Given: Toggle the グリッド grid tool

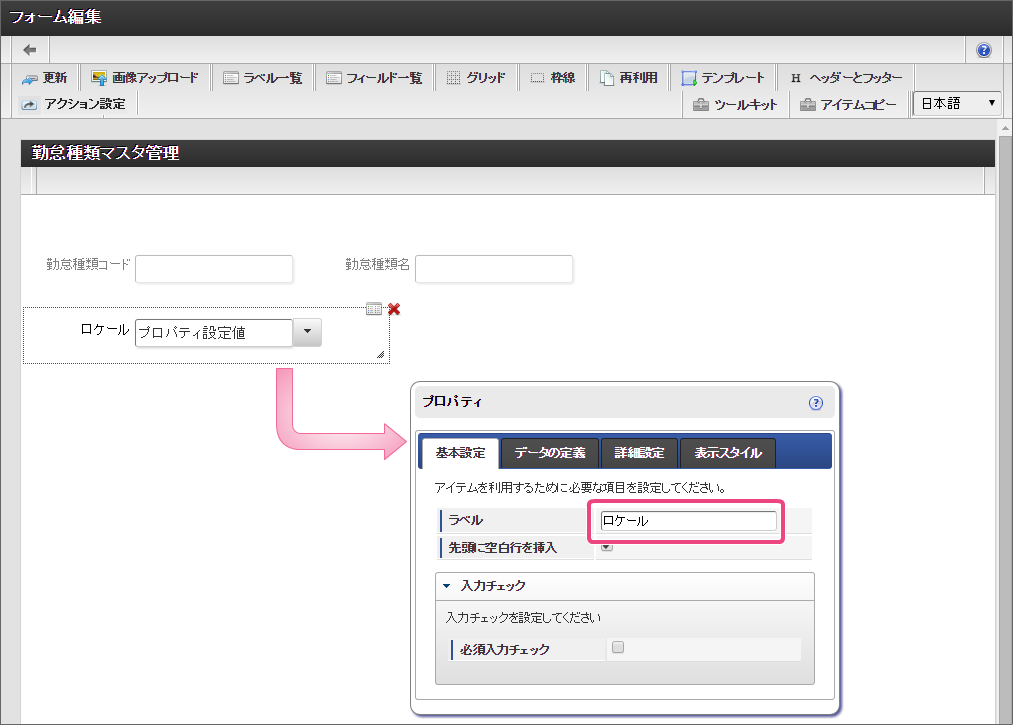Looking at the screenshot, I should tap(475, 78).
